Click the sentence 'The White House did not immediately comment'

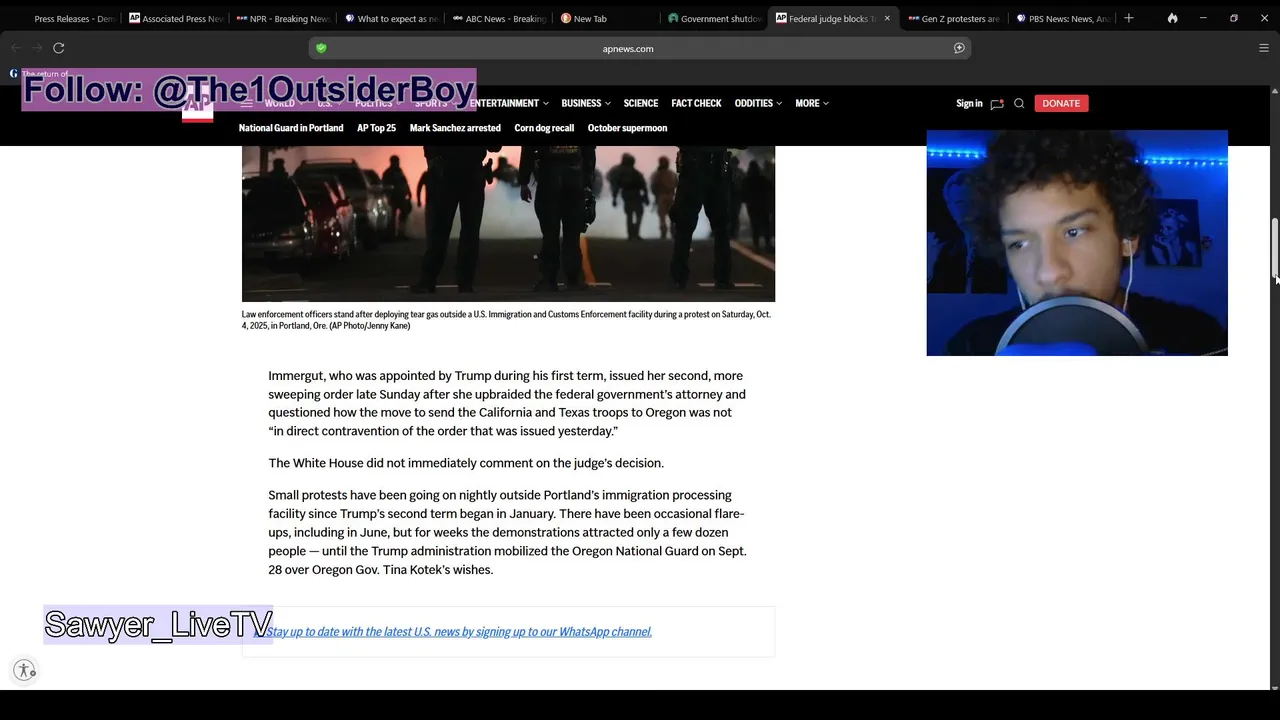coord(466,463)
